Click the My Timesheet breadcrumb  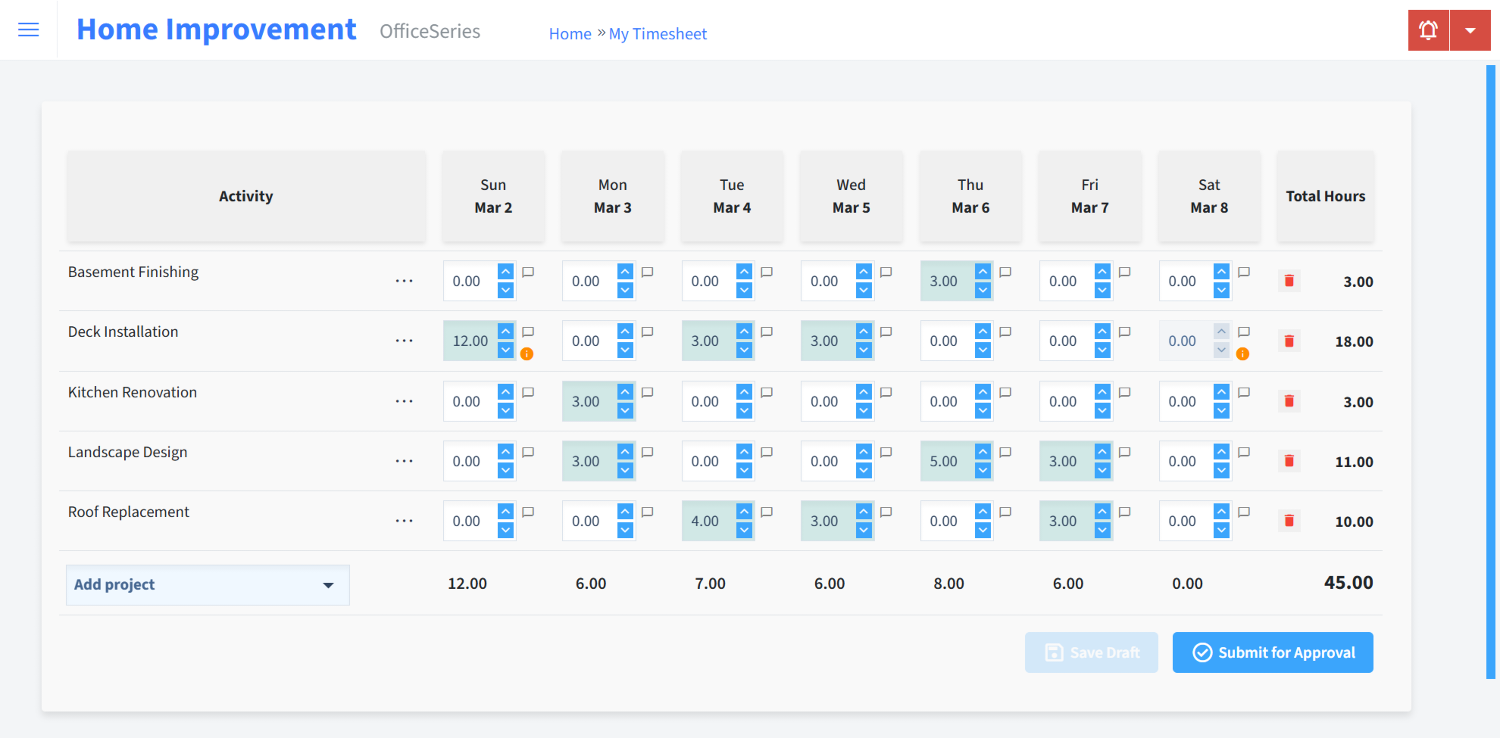(657, 34)
